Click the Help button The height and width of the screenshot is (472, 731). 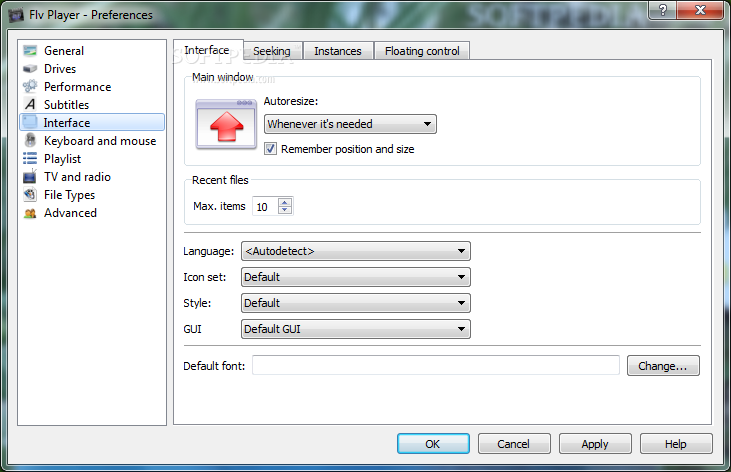pos(676,444)
